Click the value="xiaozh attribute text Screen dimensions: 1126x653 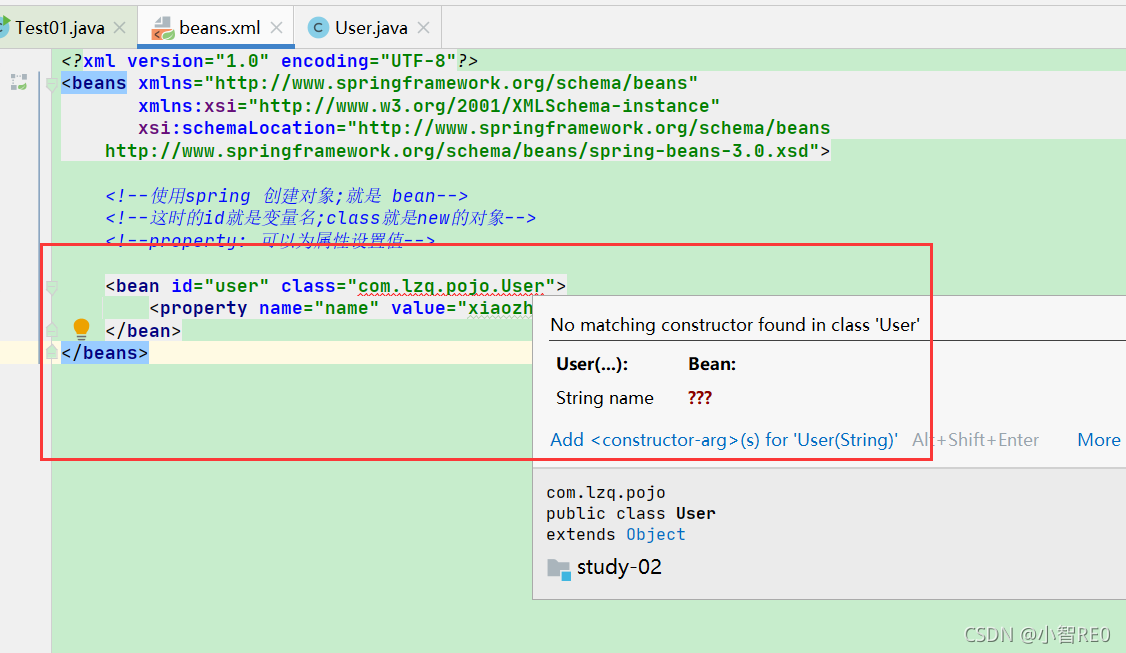click(x=462, y=308)
